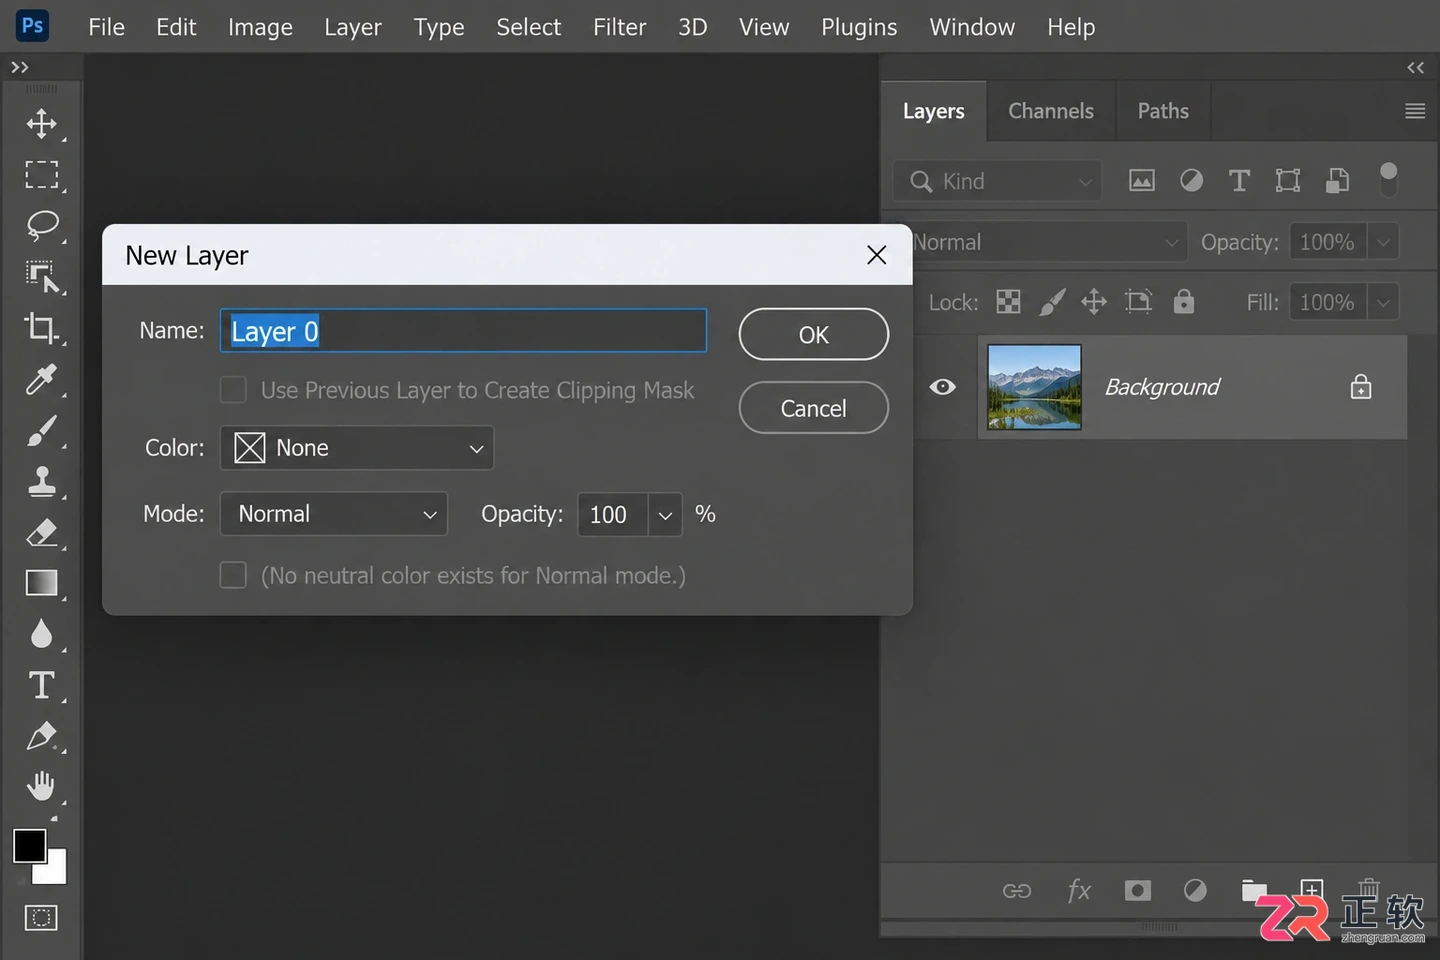Toggle Quick Mask mode icon

click(41, 917)
